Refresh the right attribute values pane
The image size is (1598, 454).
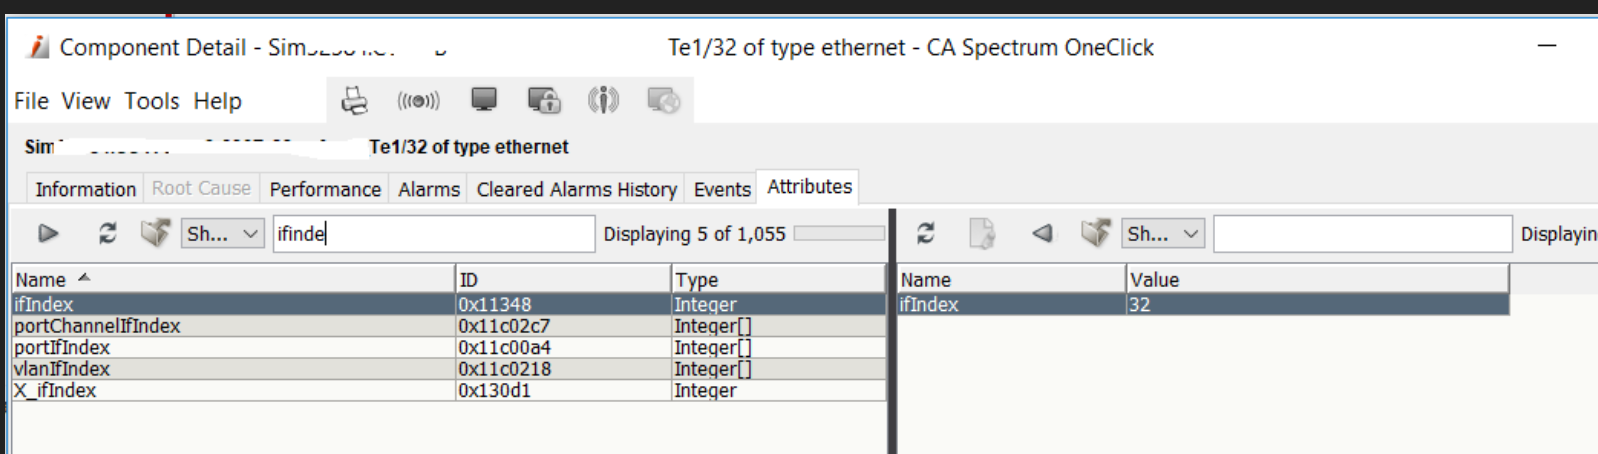click(x=926, y=234)
